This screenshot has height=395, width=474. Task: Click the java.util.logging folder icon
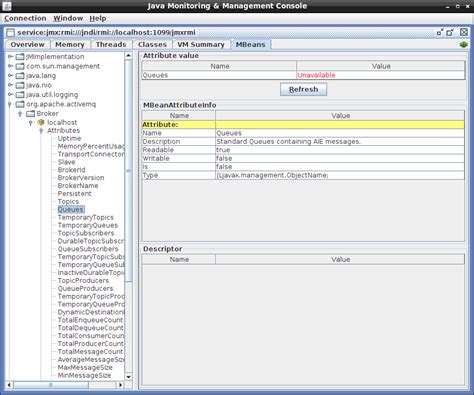click(x=20, y=95)
